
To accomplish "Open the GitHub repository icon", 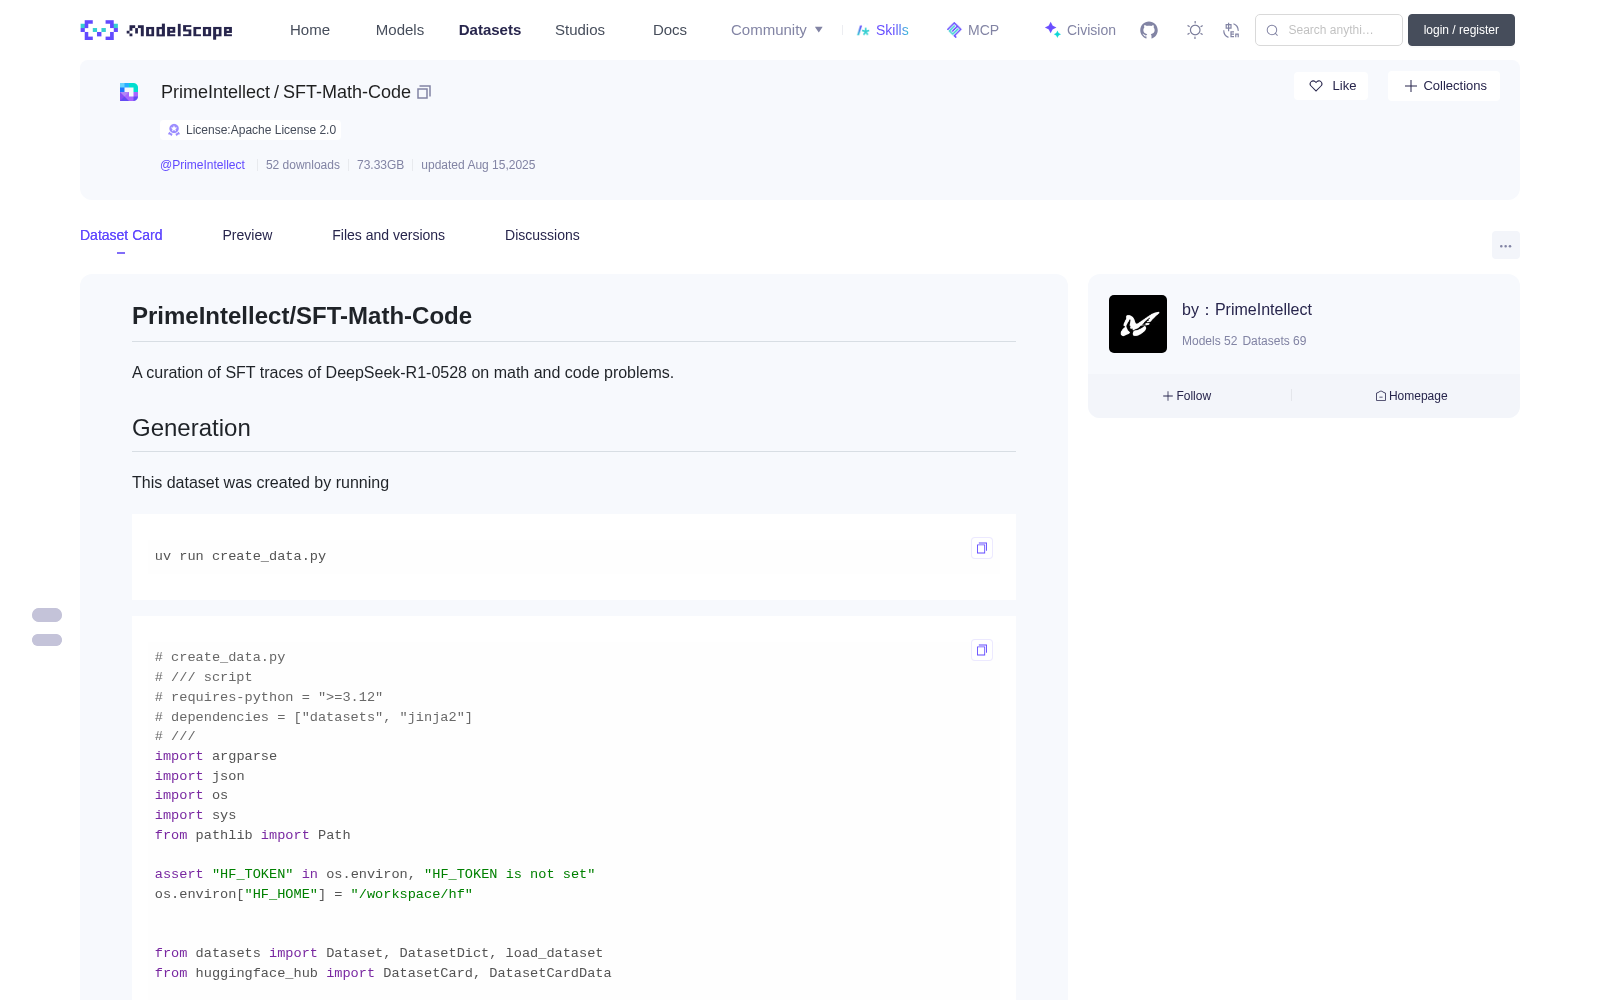I will 1149,30.
